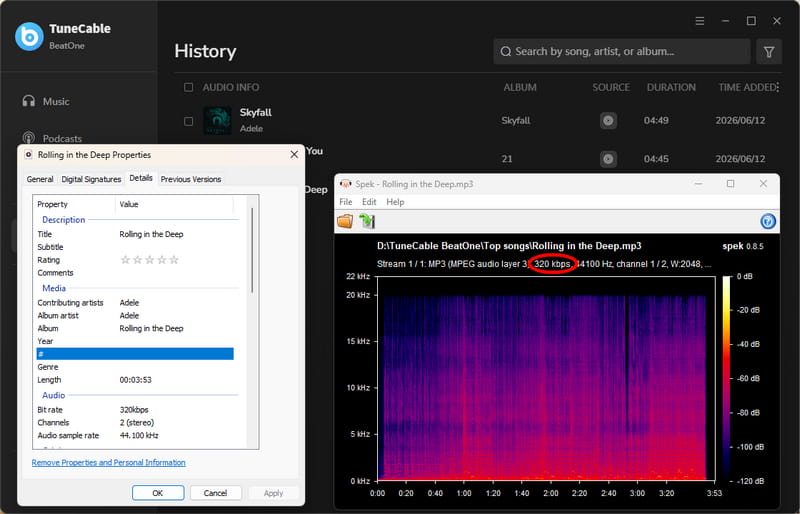
Task: Click the TuneCable BeatOne logo icon
Action: (x=29, y=36)
